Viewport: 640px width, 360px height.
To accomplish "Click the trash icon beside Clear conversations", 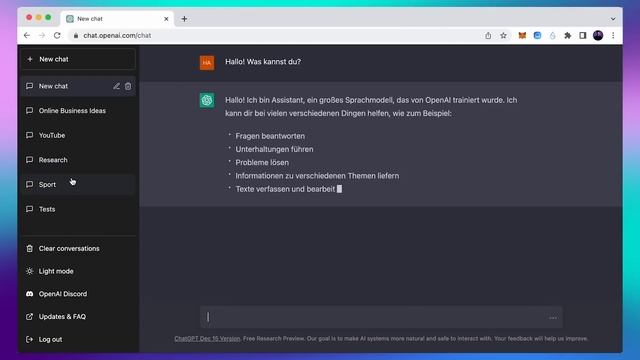I will pyautogui.click(x=29, y=249).
